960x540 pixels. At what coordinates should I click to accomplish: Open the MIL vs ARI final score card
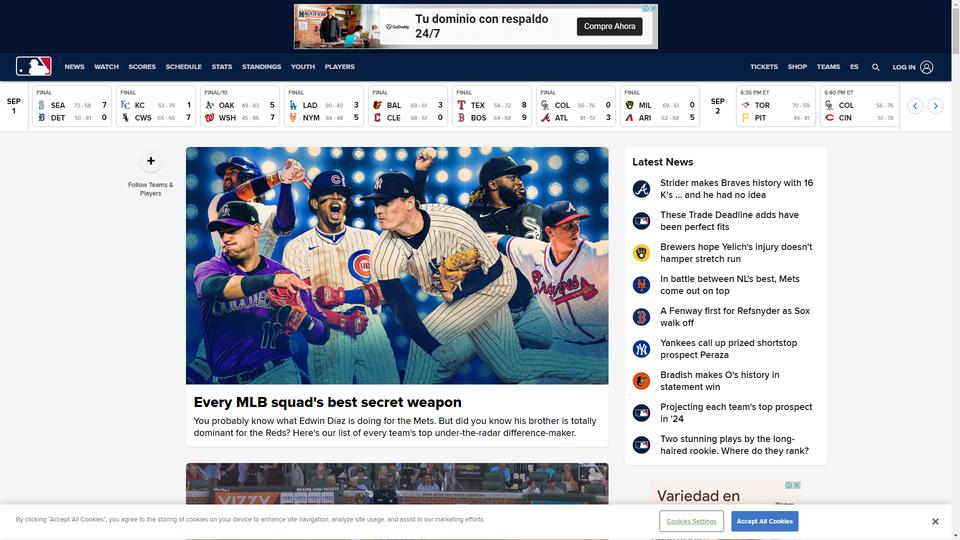660,106
